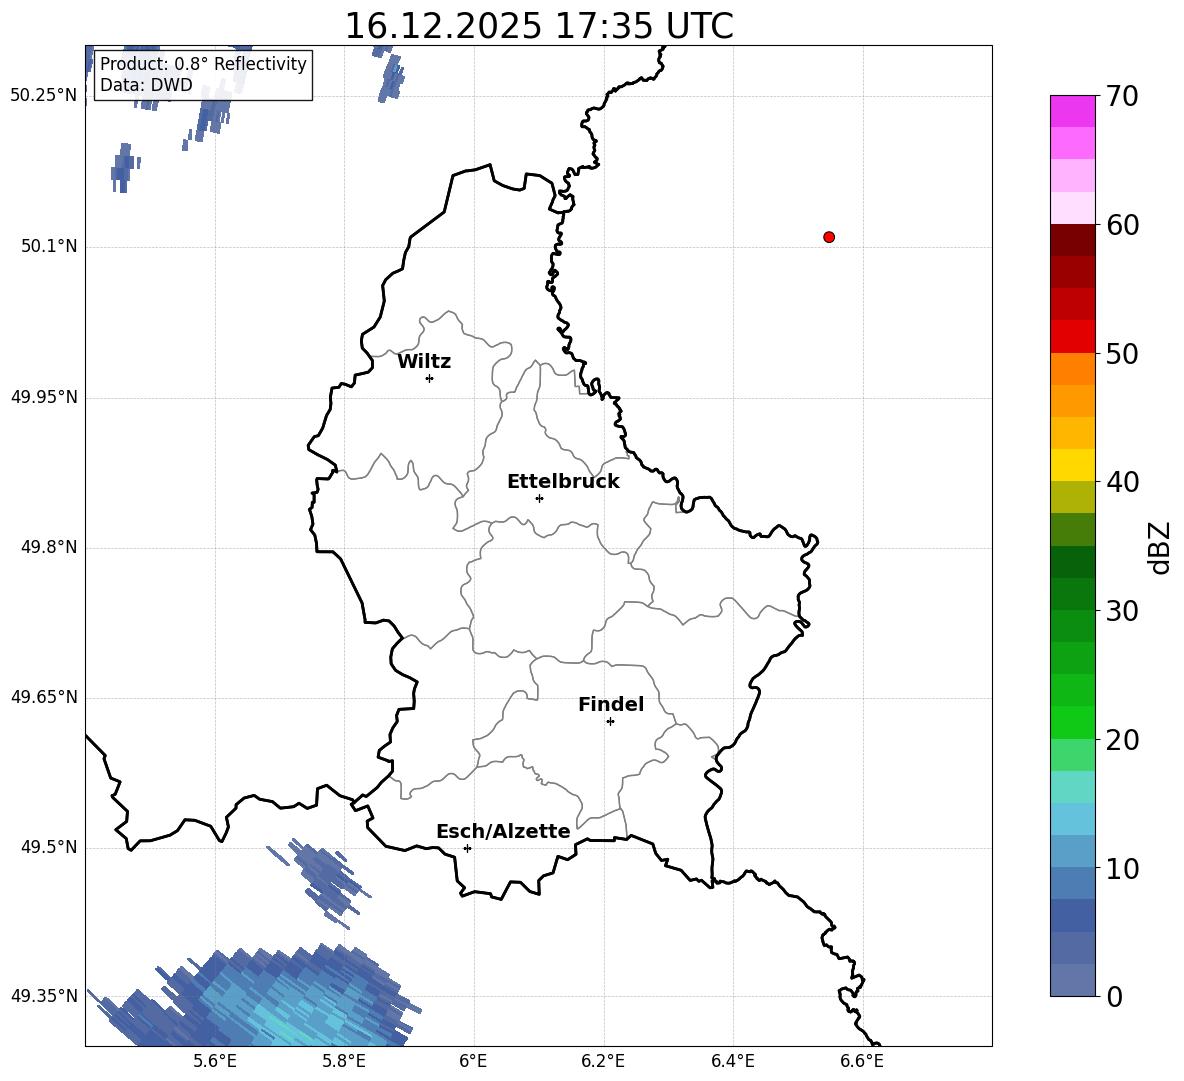Click the 6.2°E longitude label
Viewport: 1184px width, 1081px height.
(x=603, y=1061)
